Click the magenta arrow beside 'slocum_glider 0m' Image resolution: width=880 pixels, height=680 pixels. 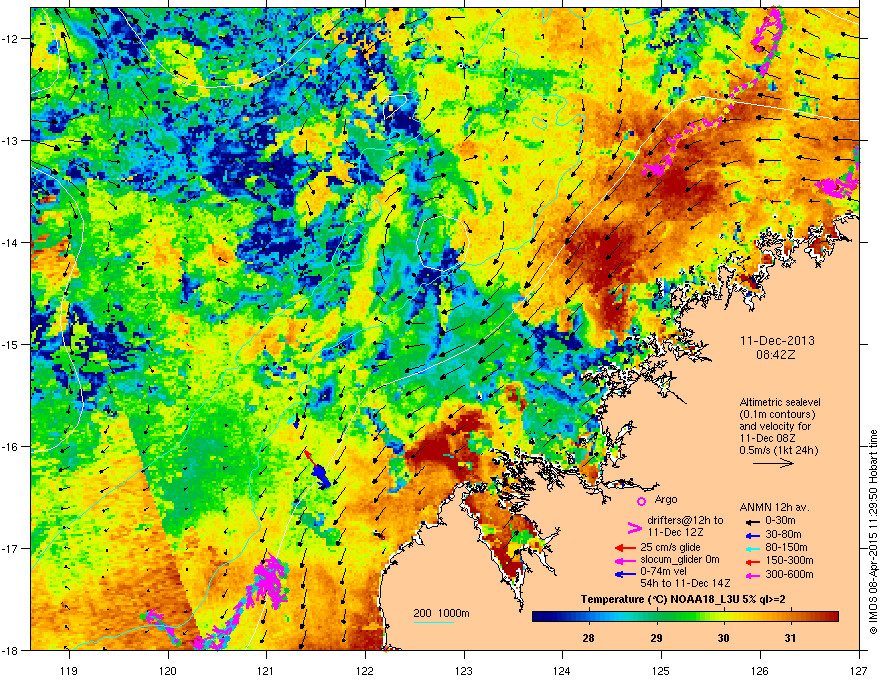[625, 561]
